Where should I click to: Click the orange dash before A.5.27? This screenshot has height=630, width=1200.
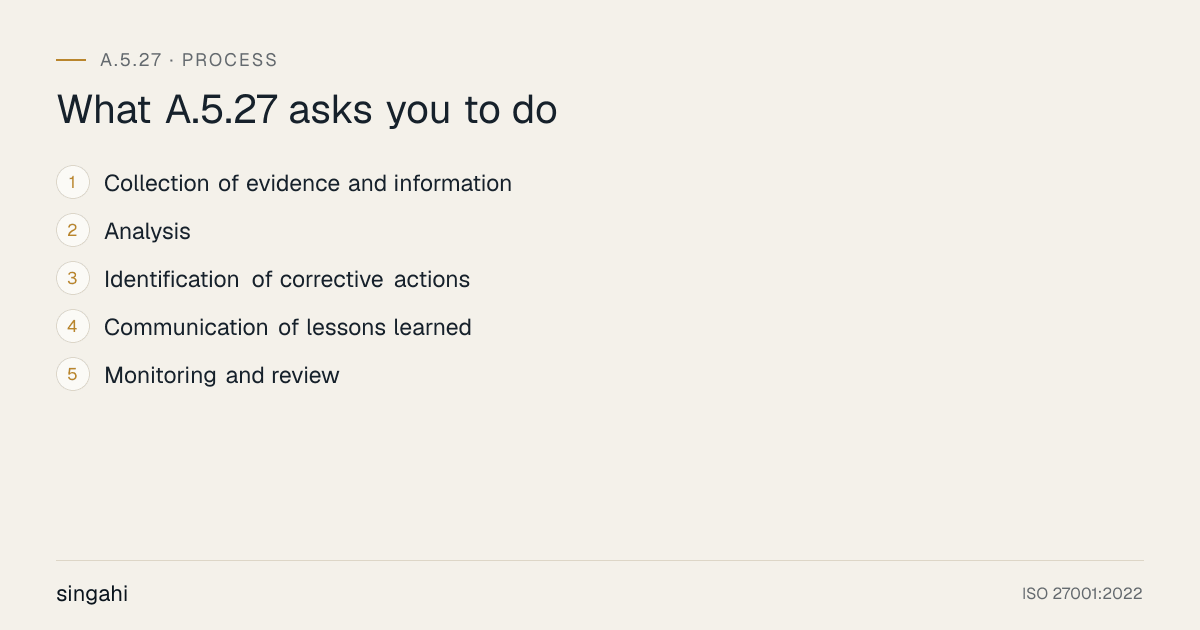(71, 60)
